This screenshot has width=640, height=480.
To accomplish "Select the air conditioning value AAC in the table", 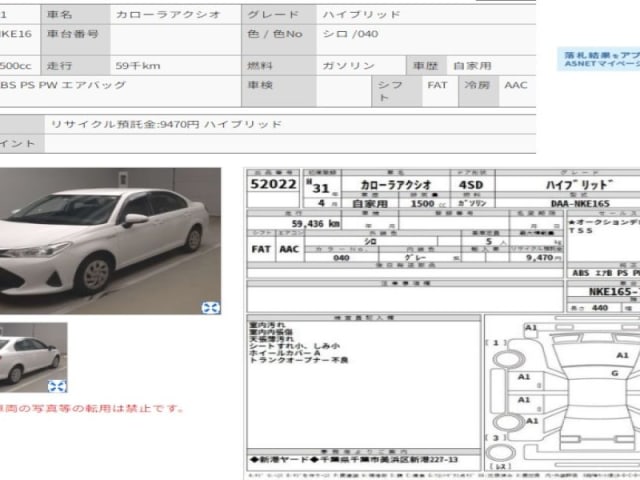I will (x=516, y=85).
